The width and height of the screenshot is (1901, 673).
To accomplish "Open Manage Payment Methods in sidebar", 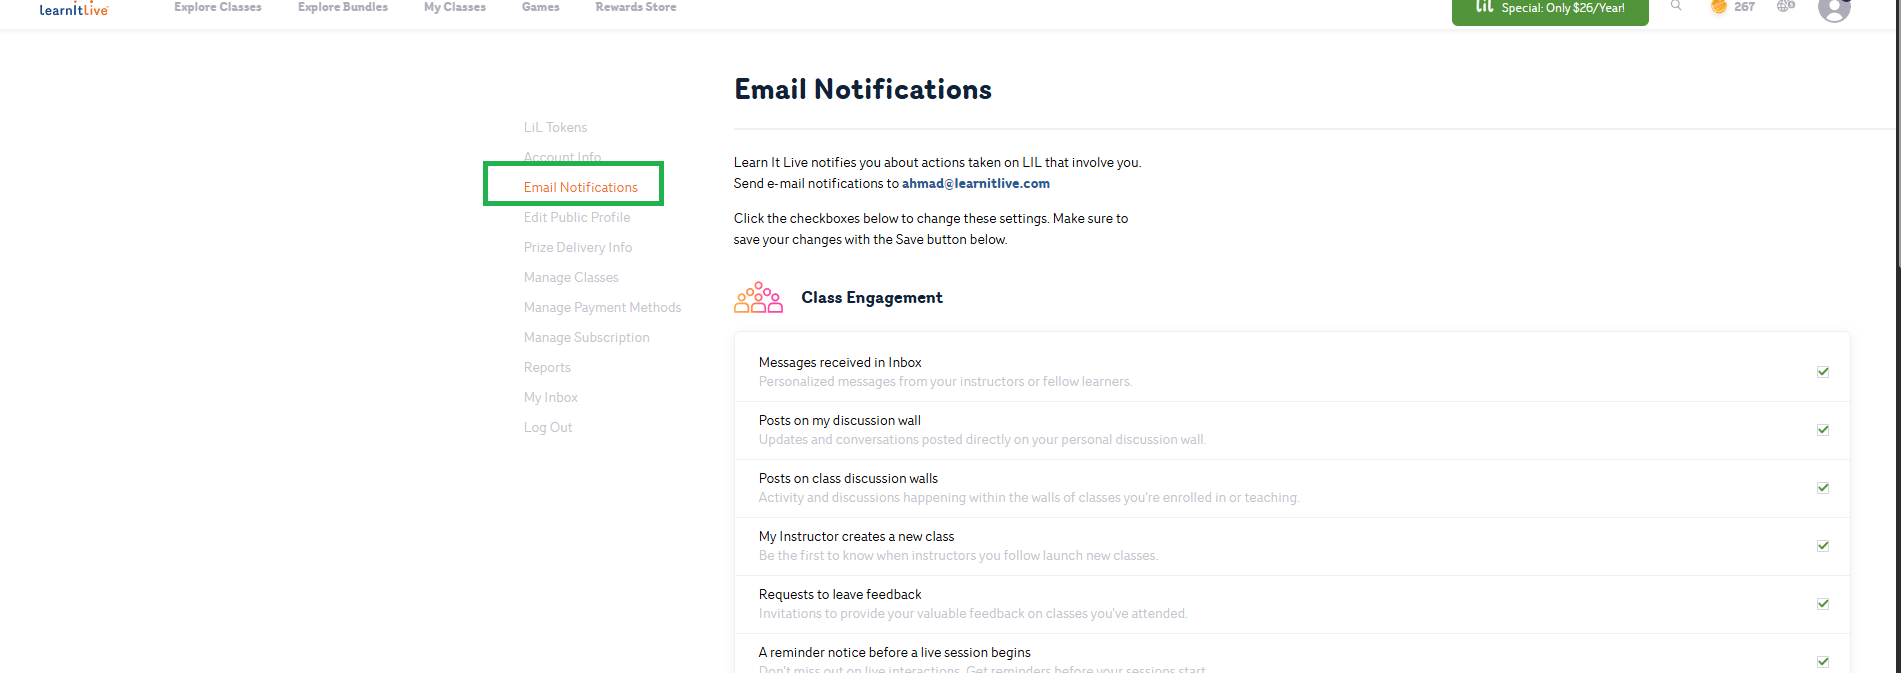I will (x=602, y=308).
